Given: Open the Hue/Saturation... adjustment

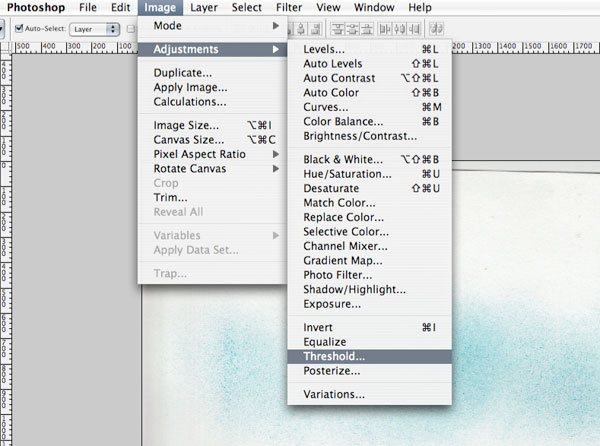Looking at the screenshot, I should 370,174.
